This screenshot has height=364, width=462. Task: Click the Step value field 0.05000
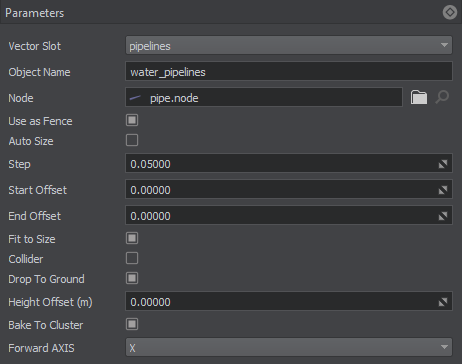click(289, 163)
